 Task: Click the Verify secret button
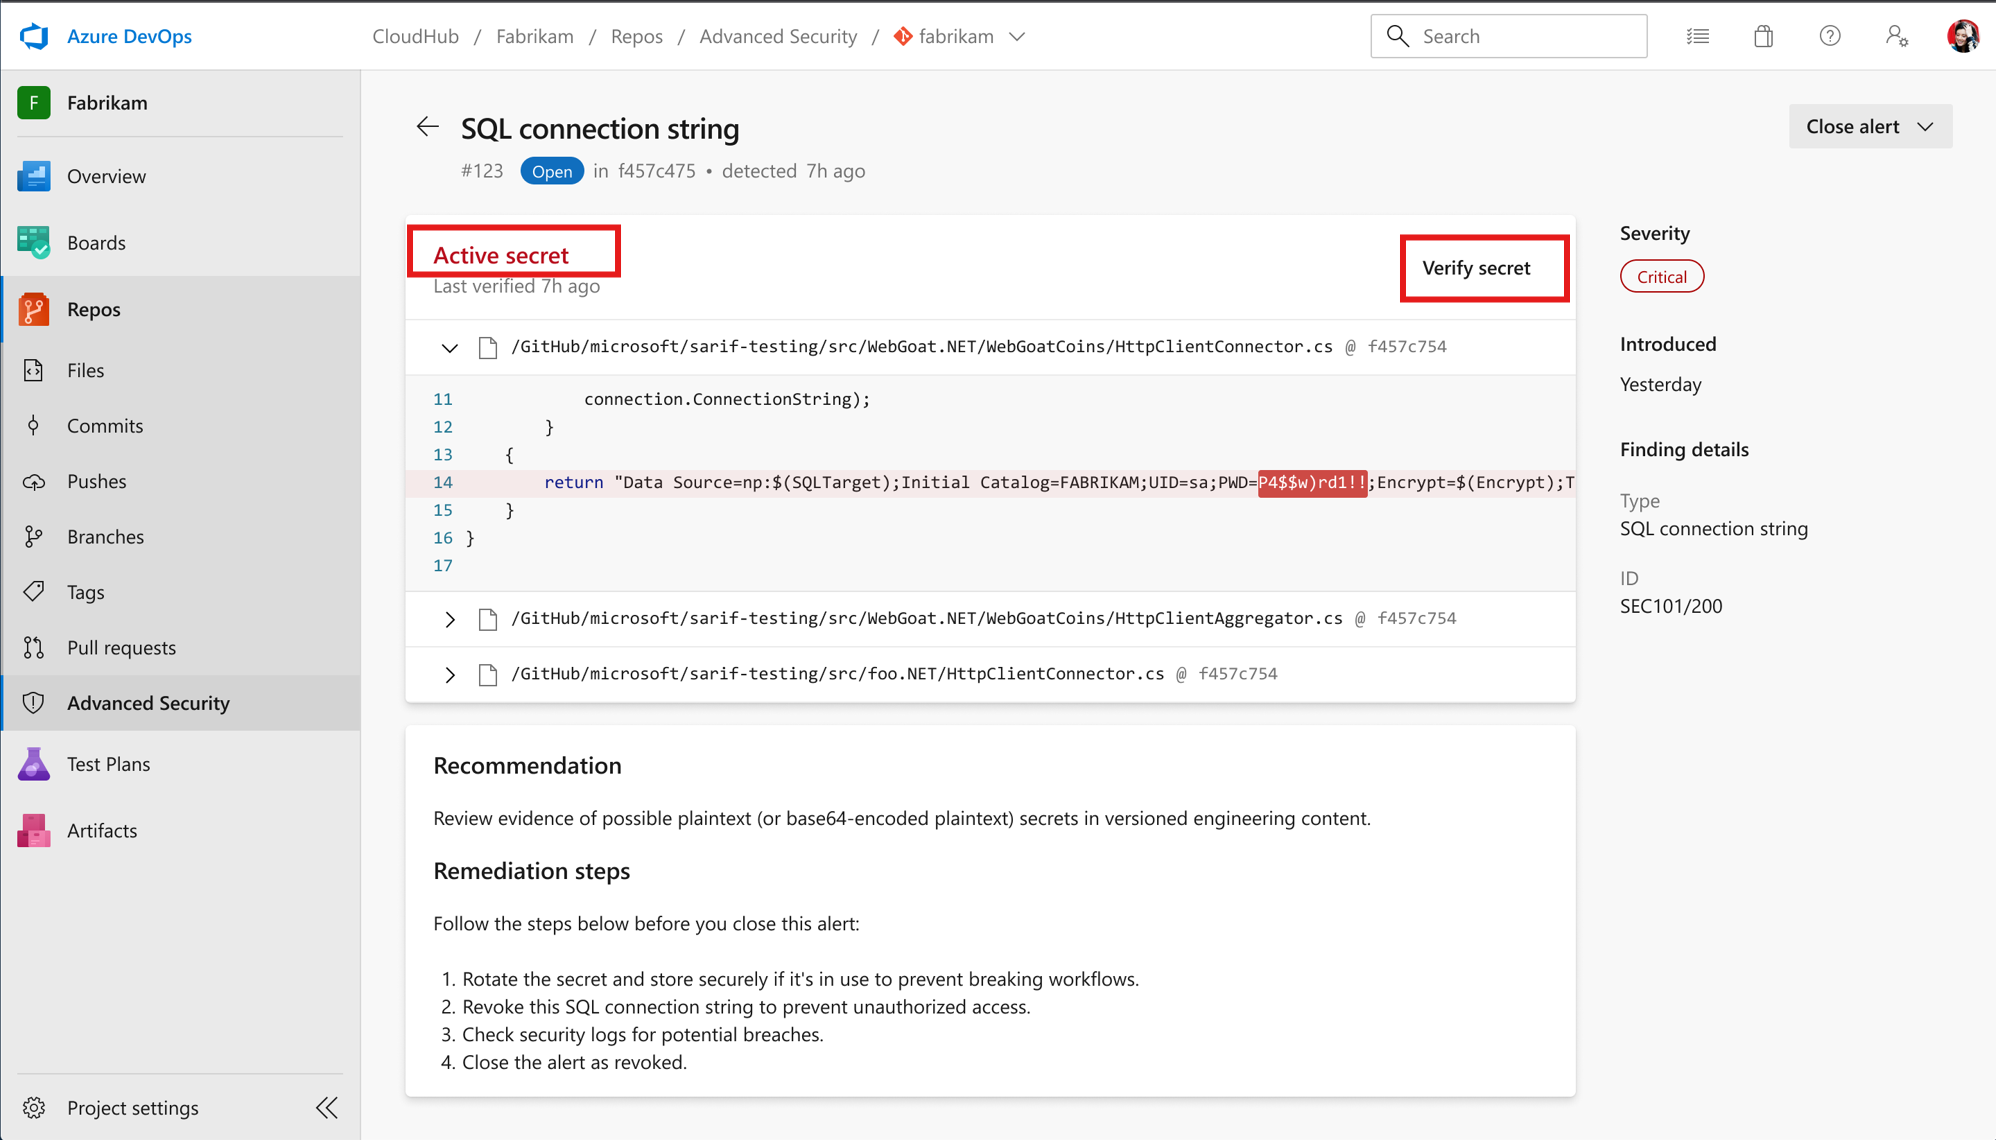(x=1476, y=268)
